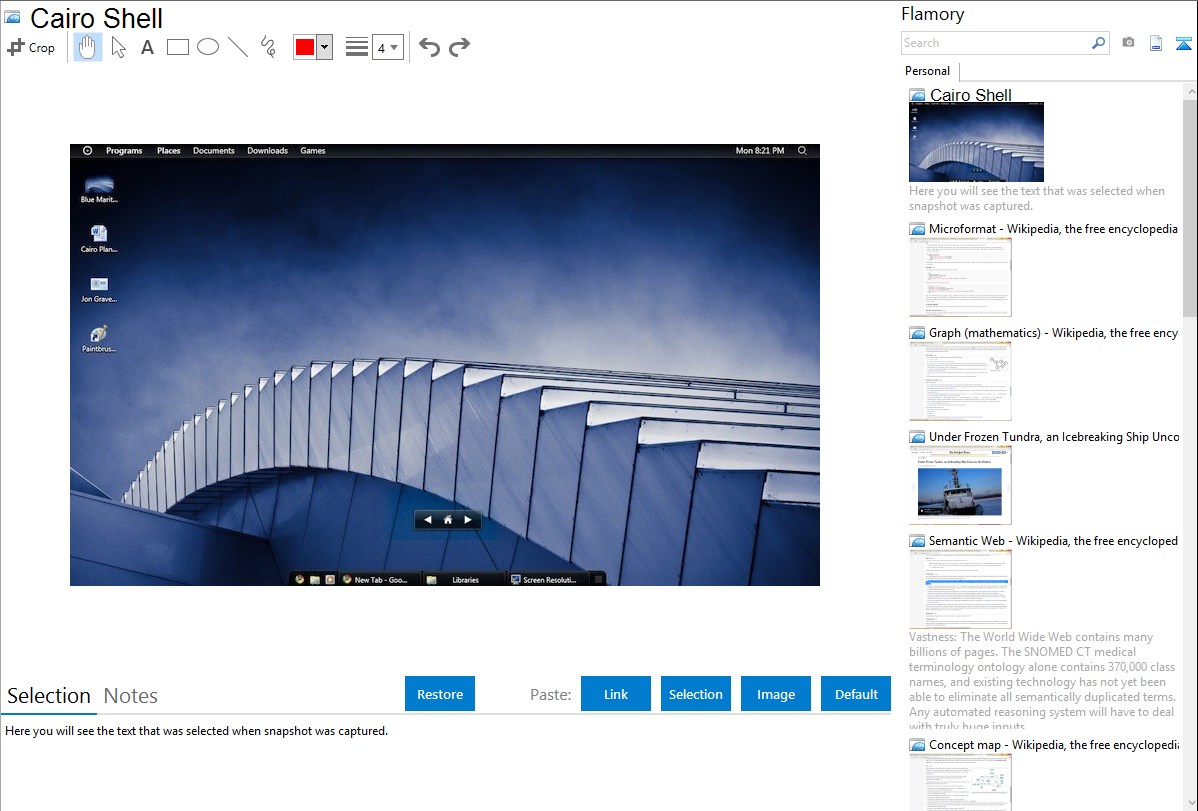Click the Paste Selection button
The height and width of the screenshot is (811, 1198).
point(696,694)
